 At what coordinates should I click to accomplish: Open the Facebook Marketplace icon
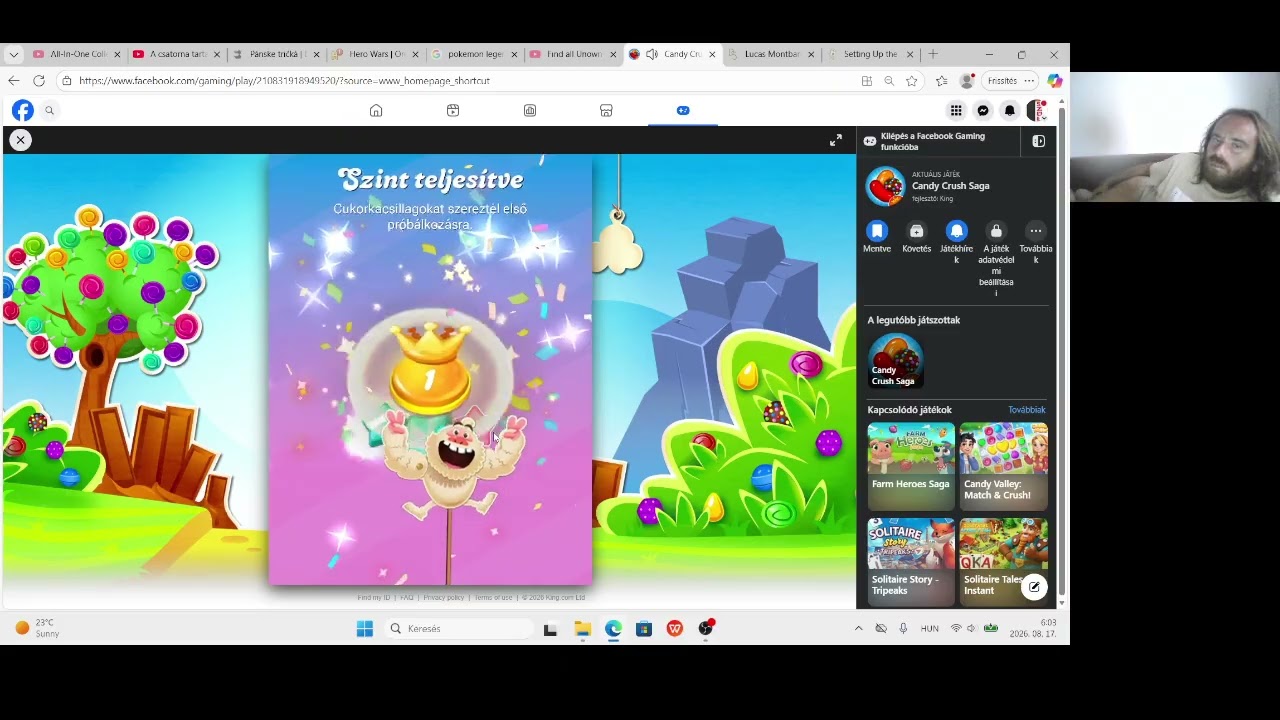click(x=606, y=111)
